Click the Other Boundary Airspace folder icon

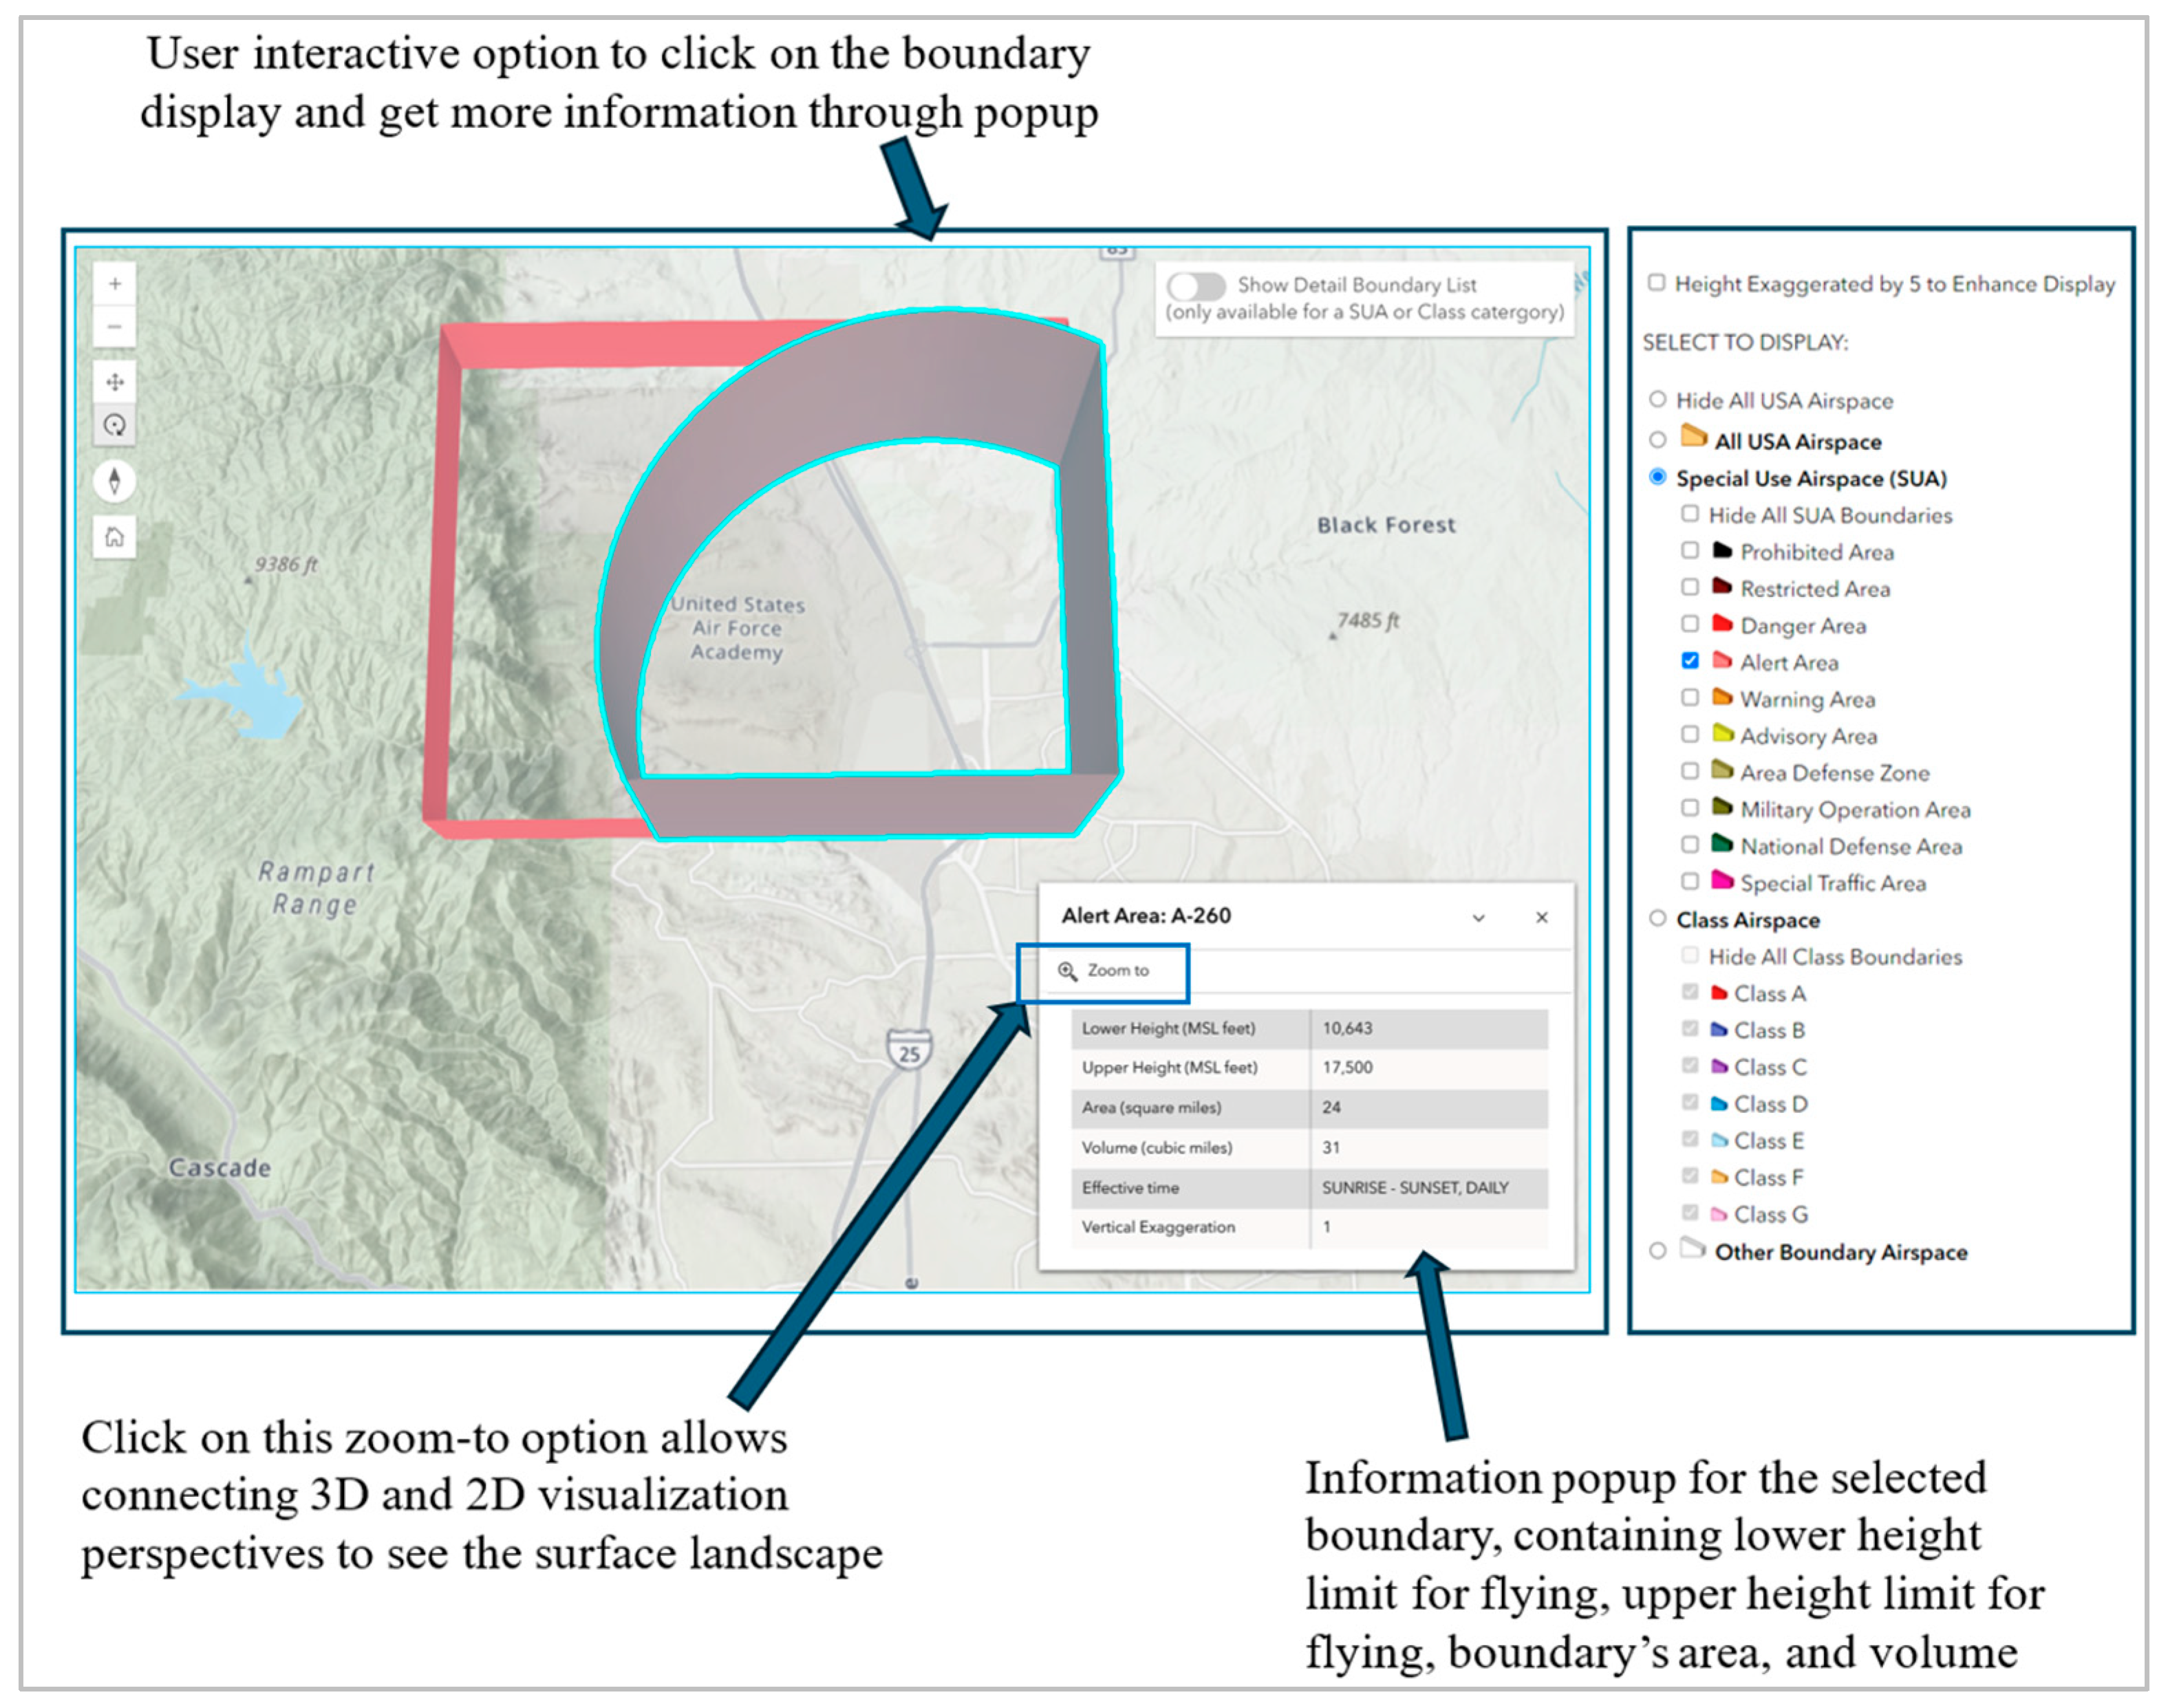pyautogui.click(x=1693, y=1248)
